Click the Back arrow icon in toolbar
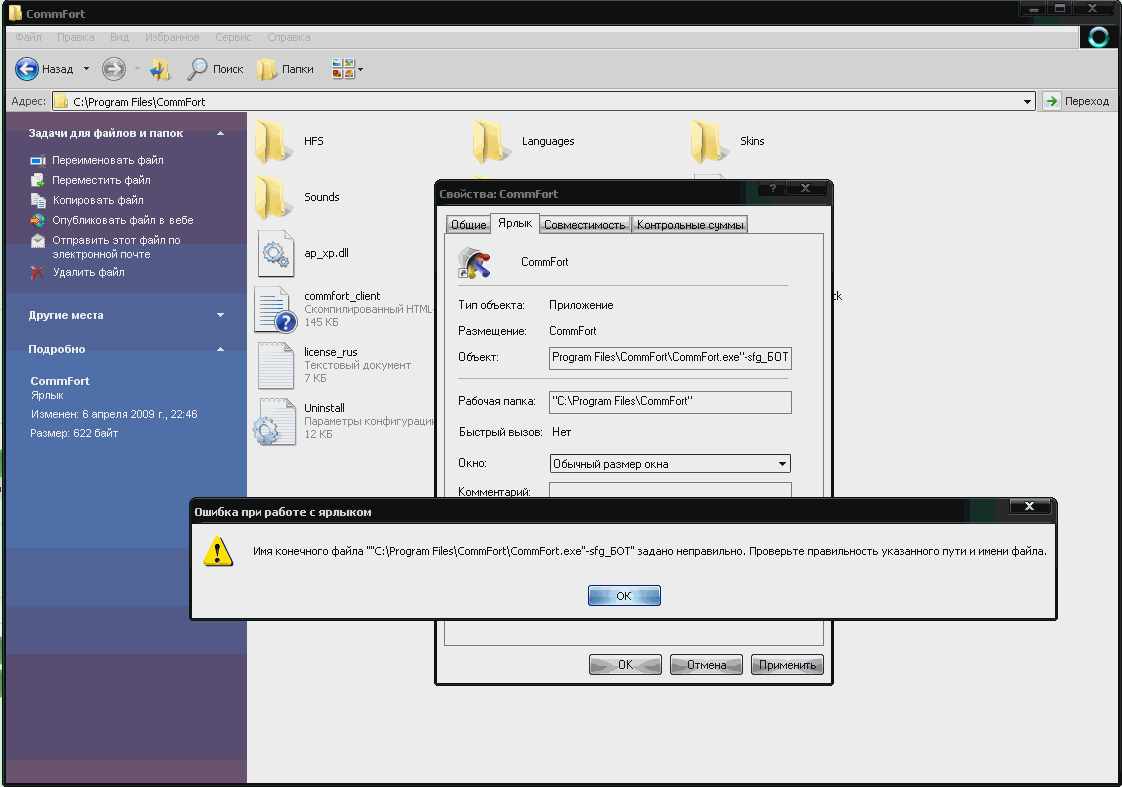Viewport: 1122px width, 787px height. [x=27, y=69]
